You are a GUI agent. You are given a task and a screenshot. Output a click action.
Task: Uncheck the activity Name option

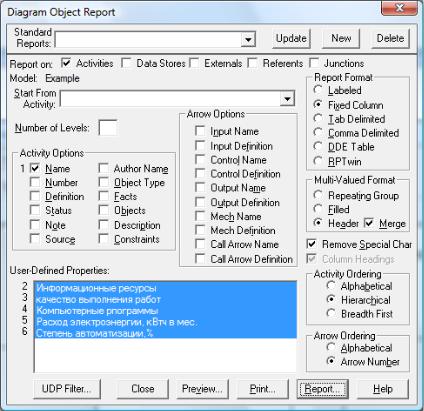35,168
